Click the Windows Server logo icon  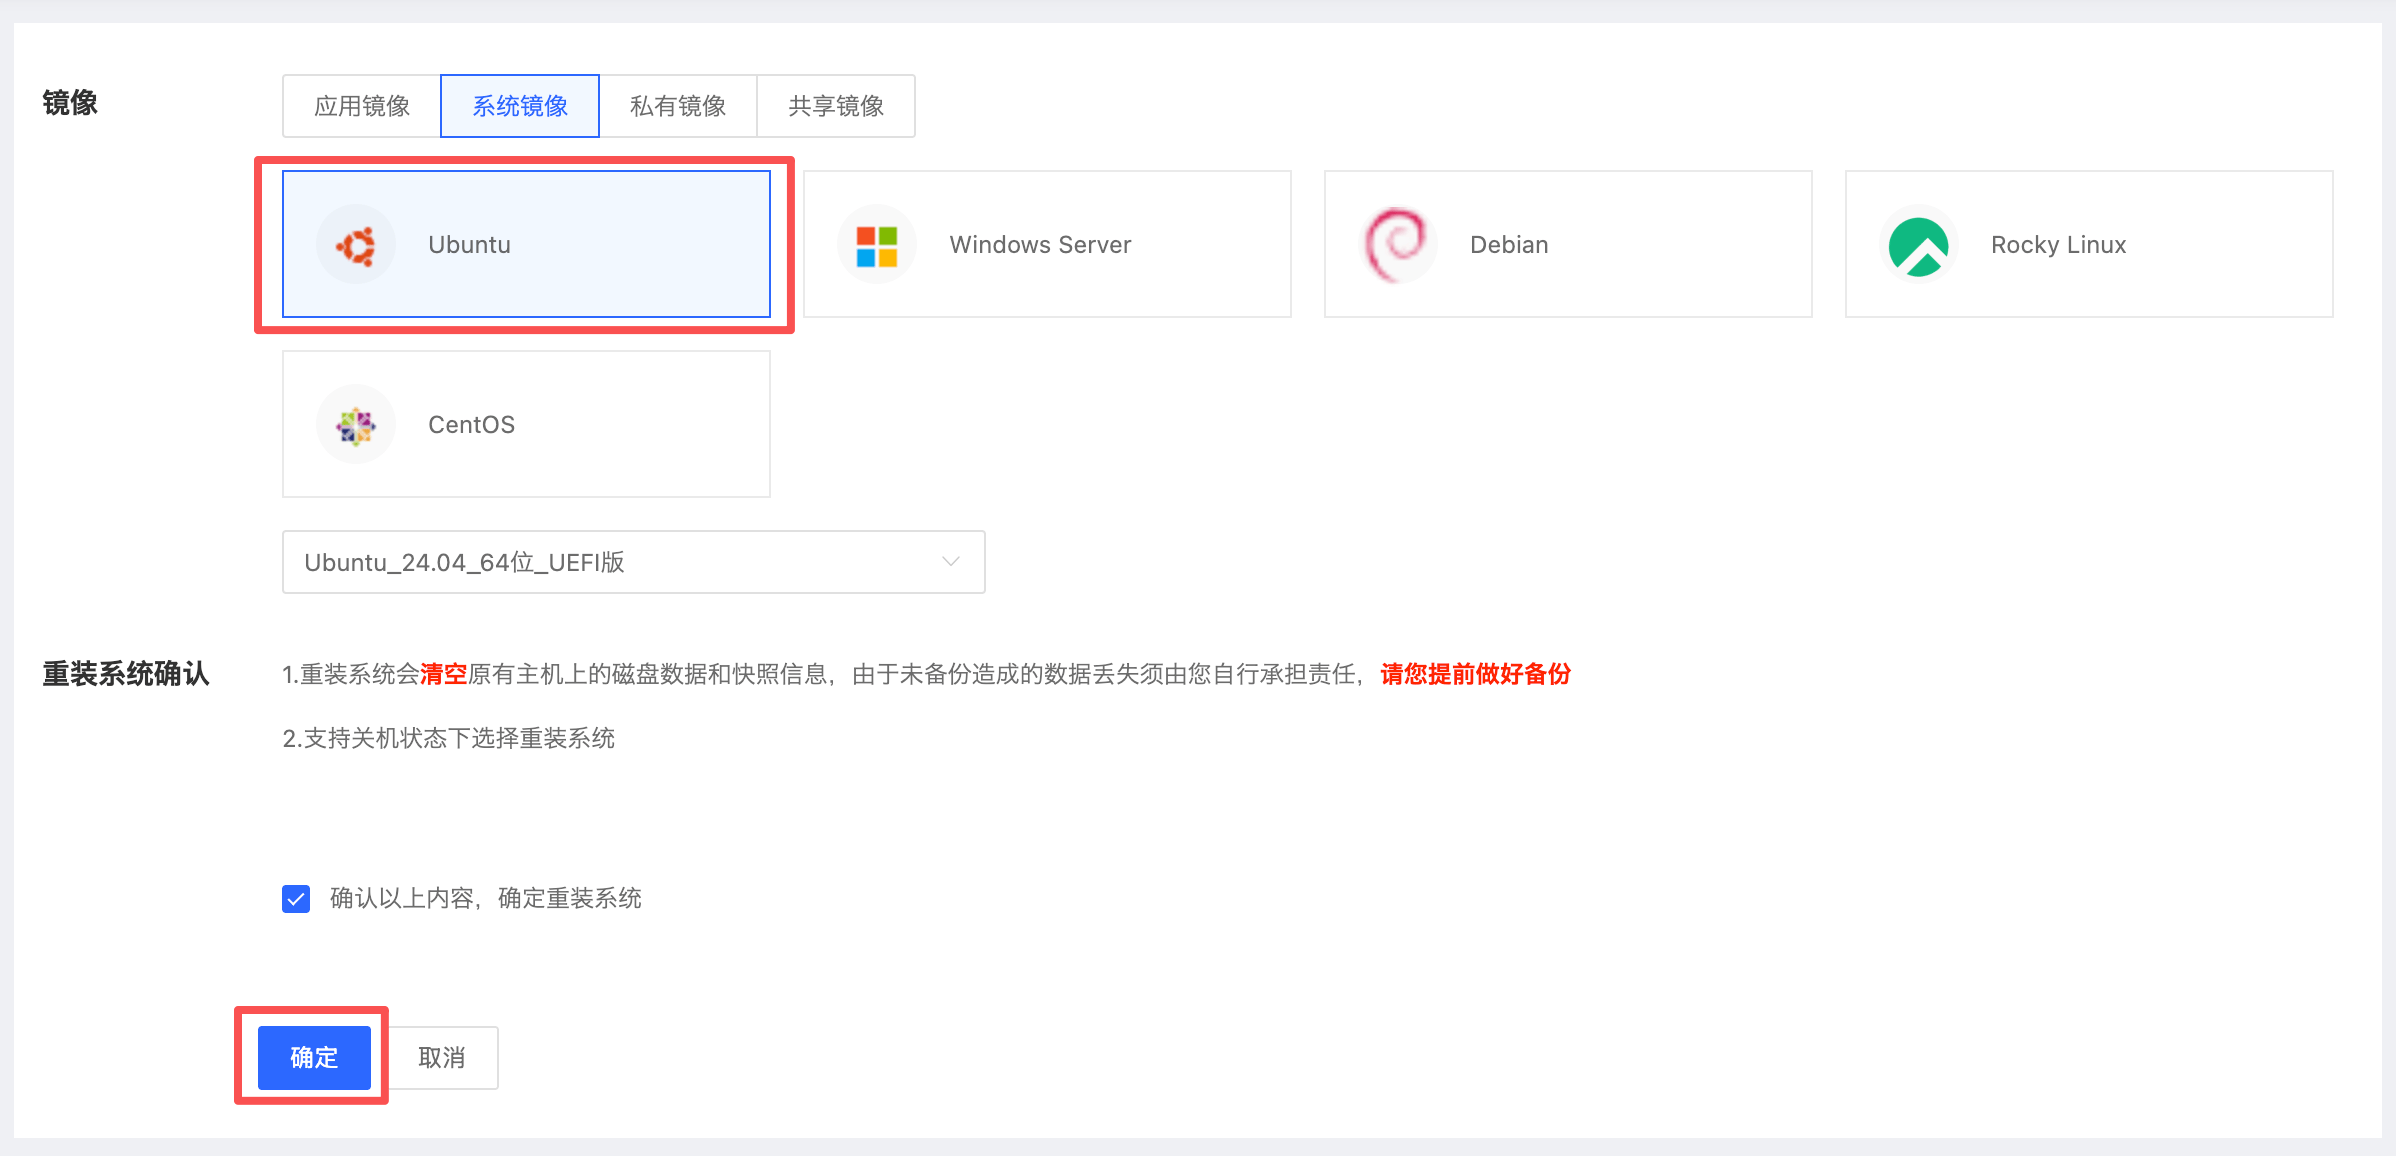(x=876, y=243)
